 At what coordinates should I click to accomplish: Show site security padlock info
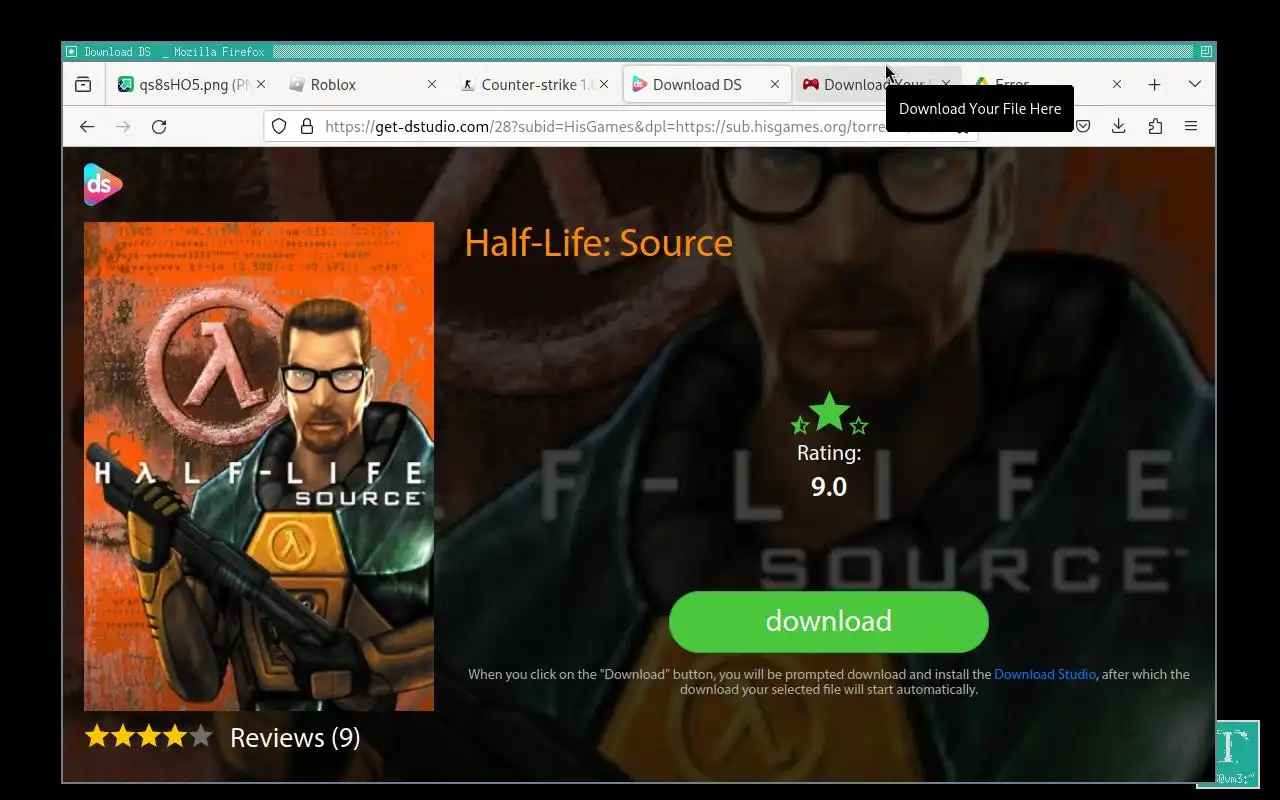307,126
